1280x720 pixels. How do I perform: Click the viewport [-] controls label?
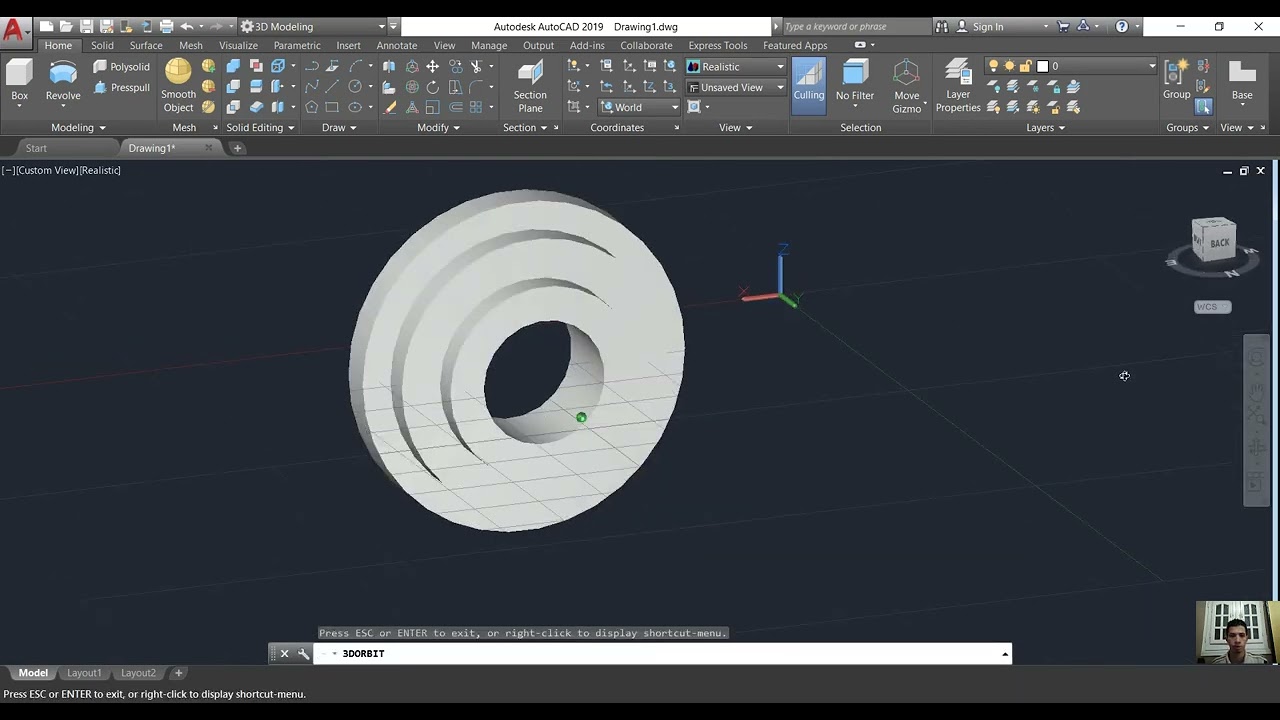click(8, 170)
